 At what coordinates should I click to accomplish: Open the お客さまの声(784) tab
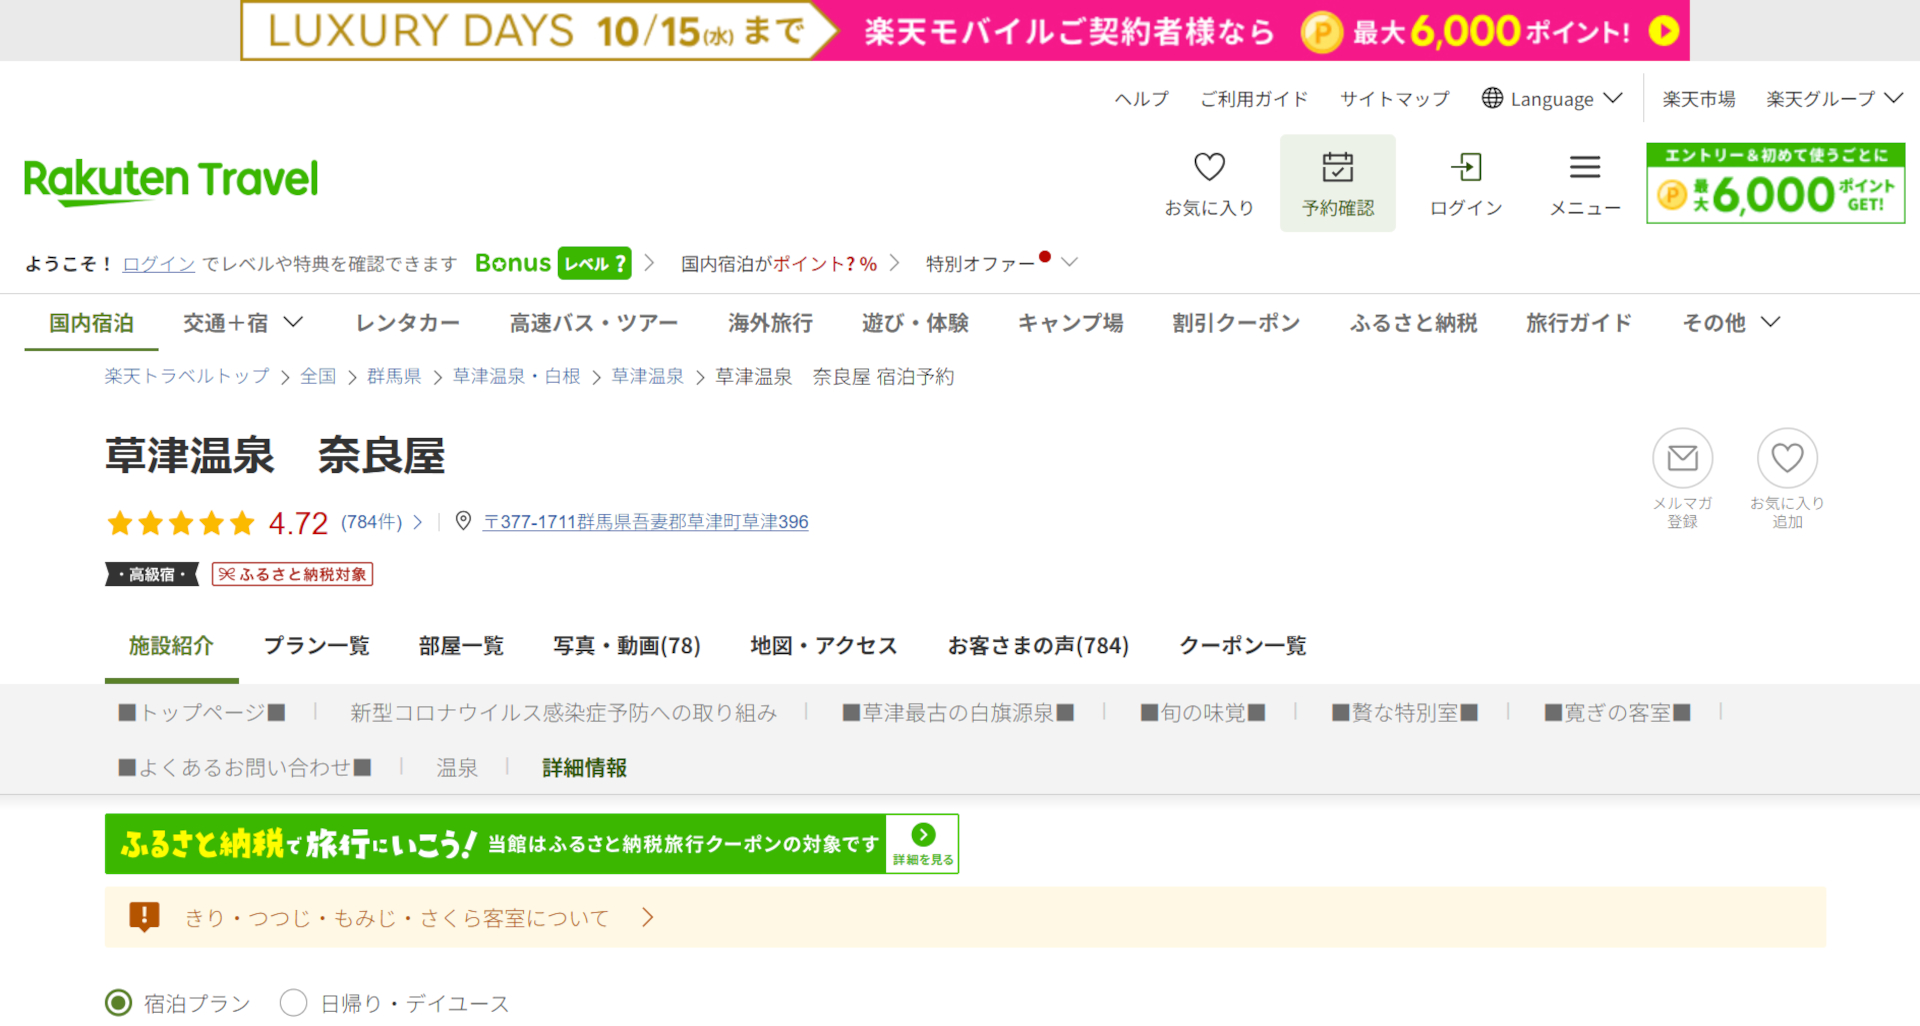tap(1039, 646)
